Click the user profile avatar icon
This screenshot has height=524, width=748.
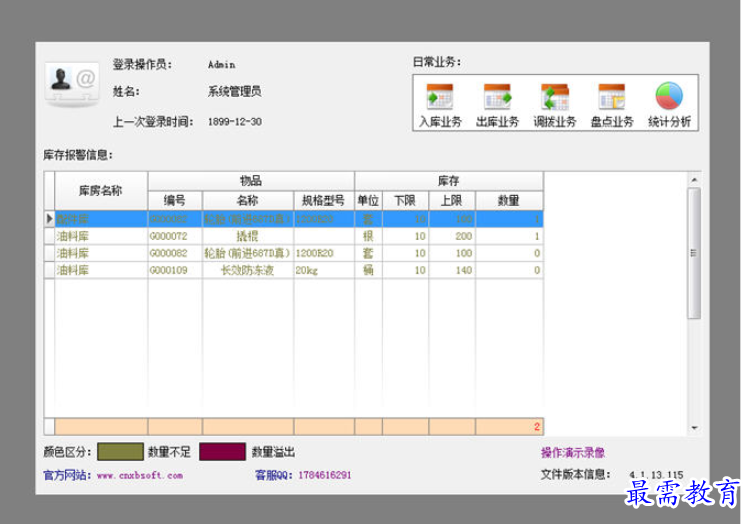72,84
